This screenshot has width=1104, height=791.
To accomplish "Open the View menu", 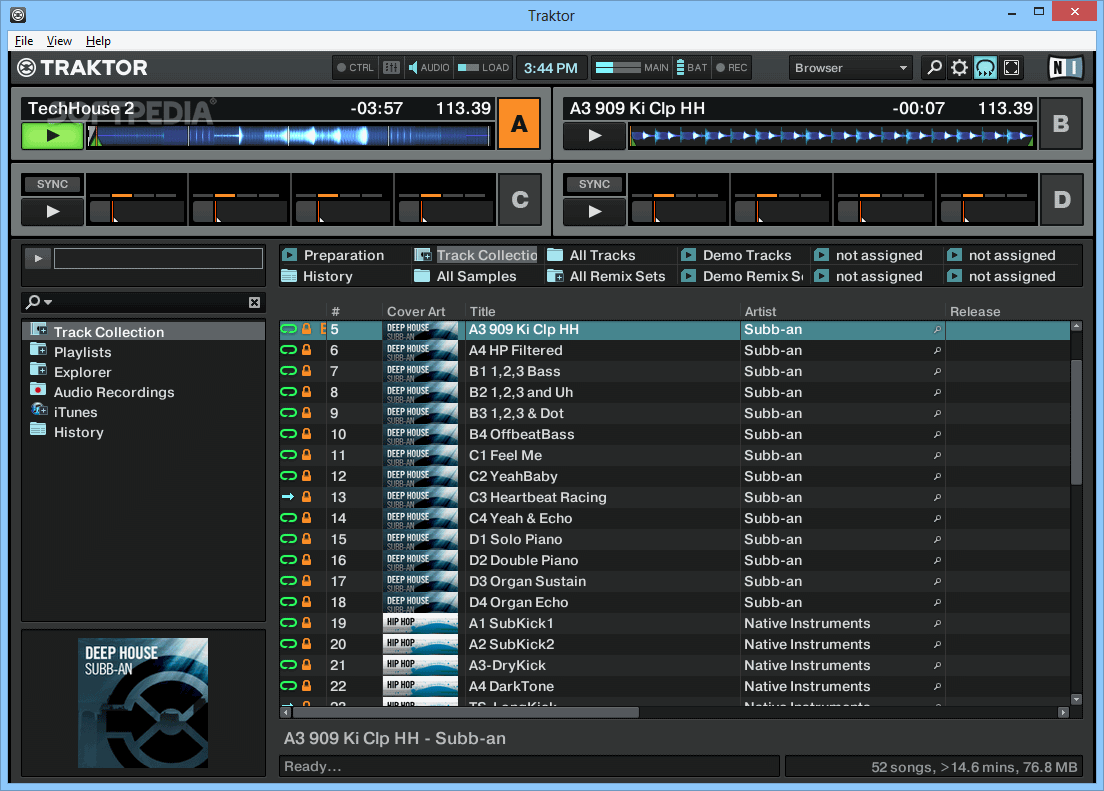I will click(59, 41).
